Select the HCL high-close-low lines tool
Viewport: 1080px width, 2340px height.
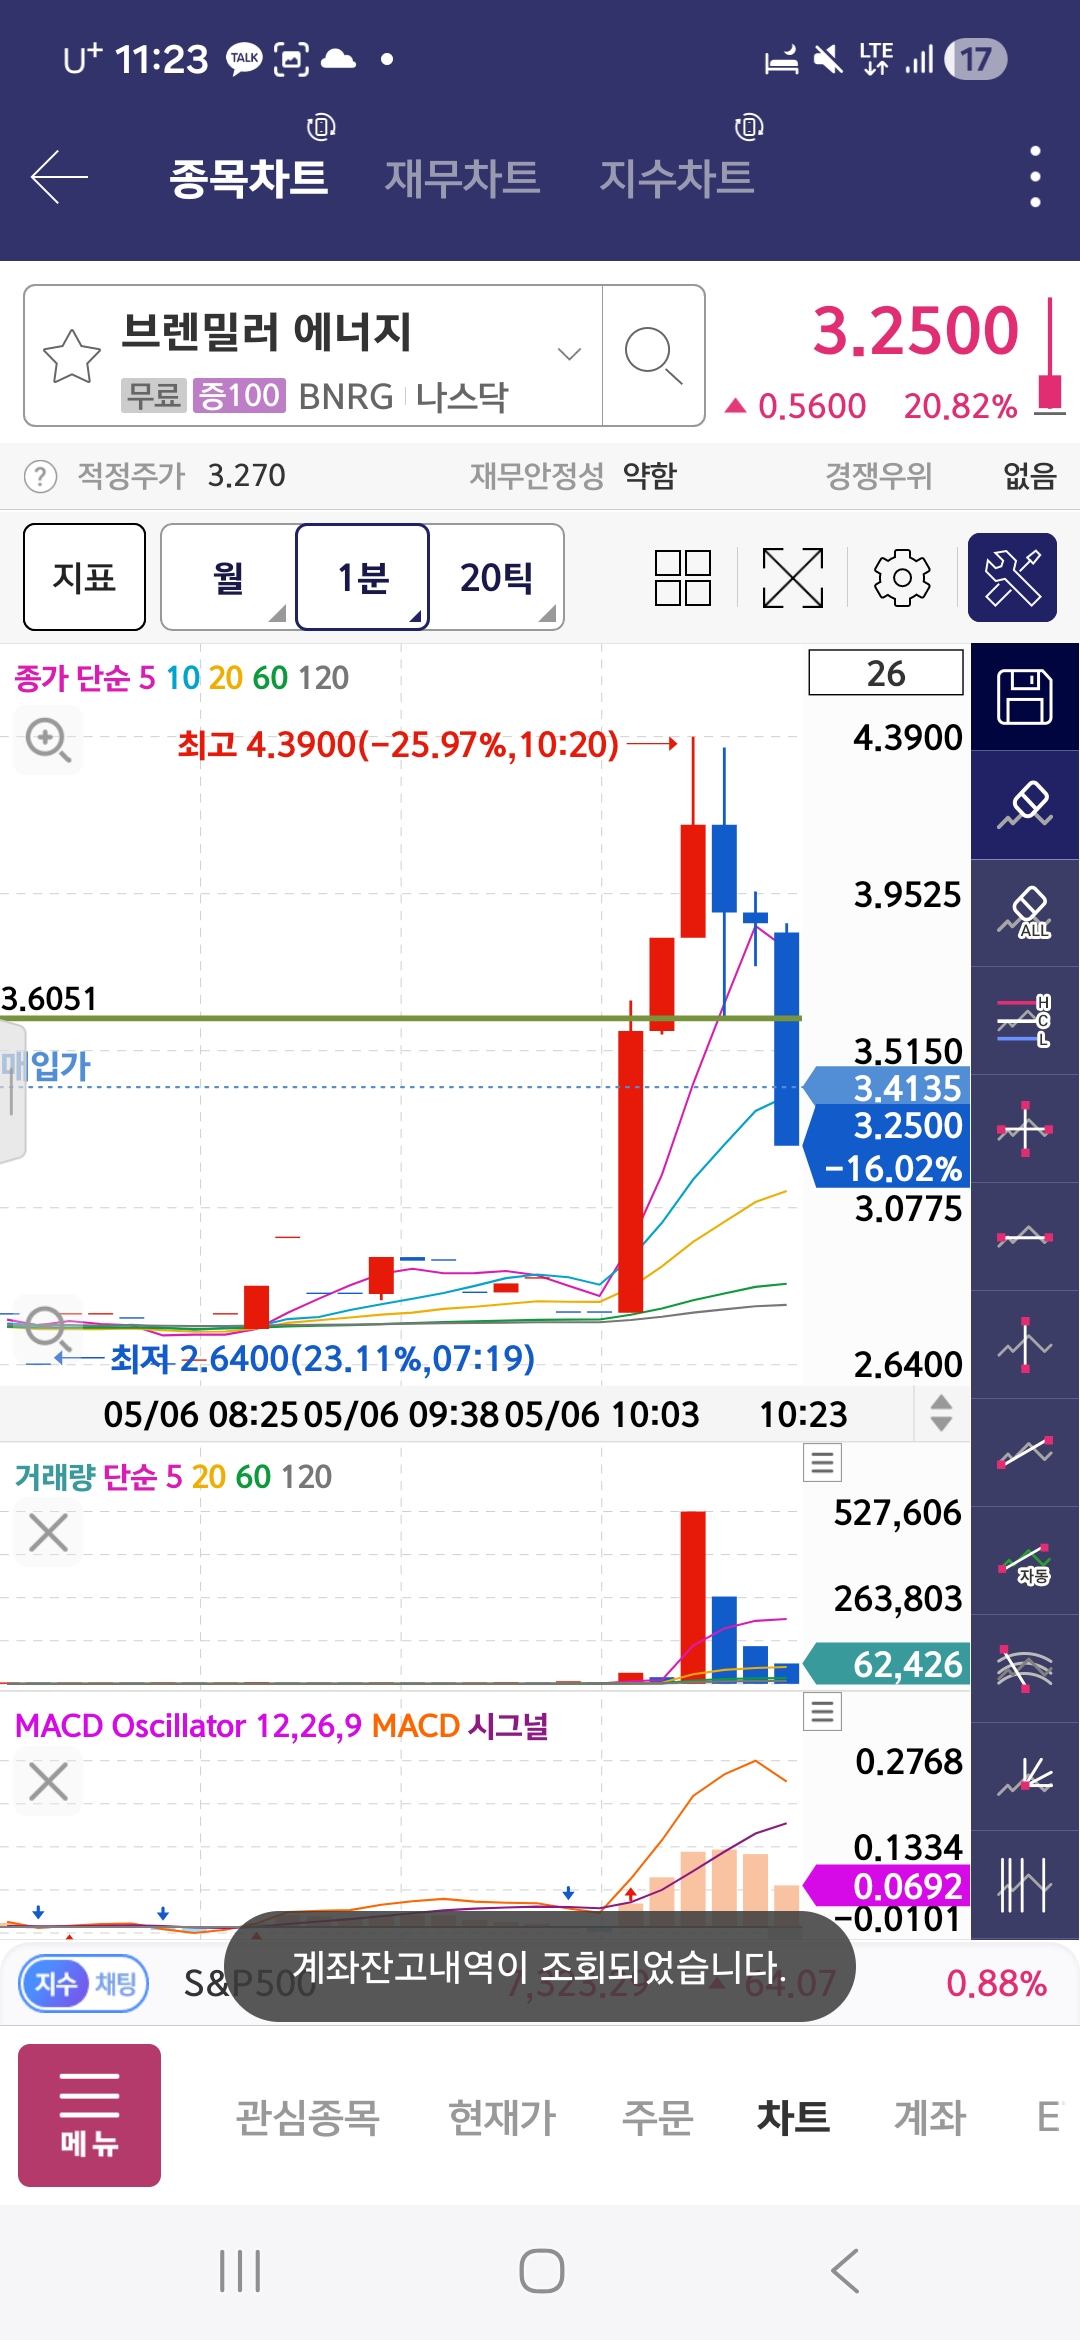tap(1025, 1021)
